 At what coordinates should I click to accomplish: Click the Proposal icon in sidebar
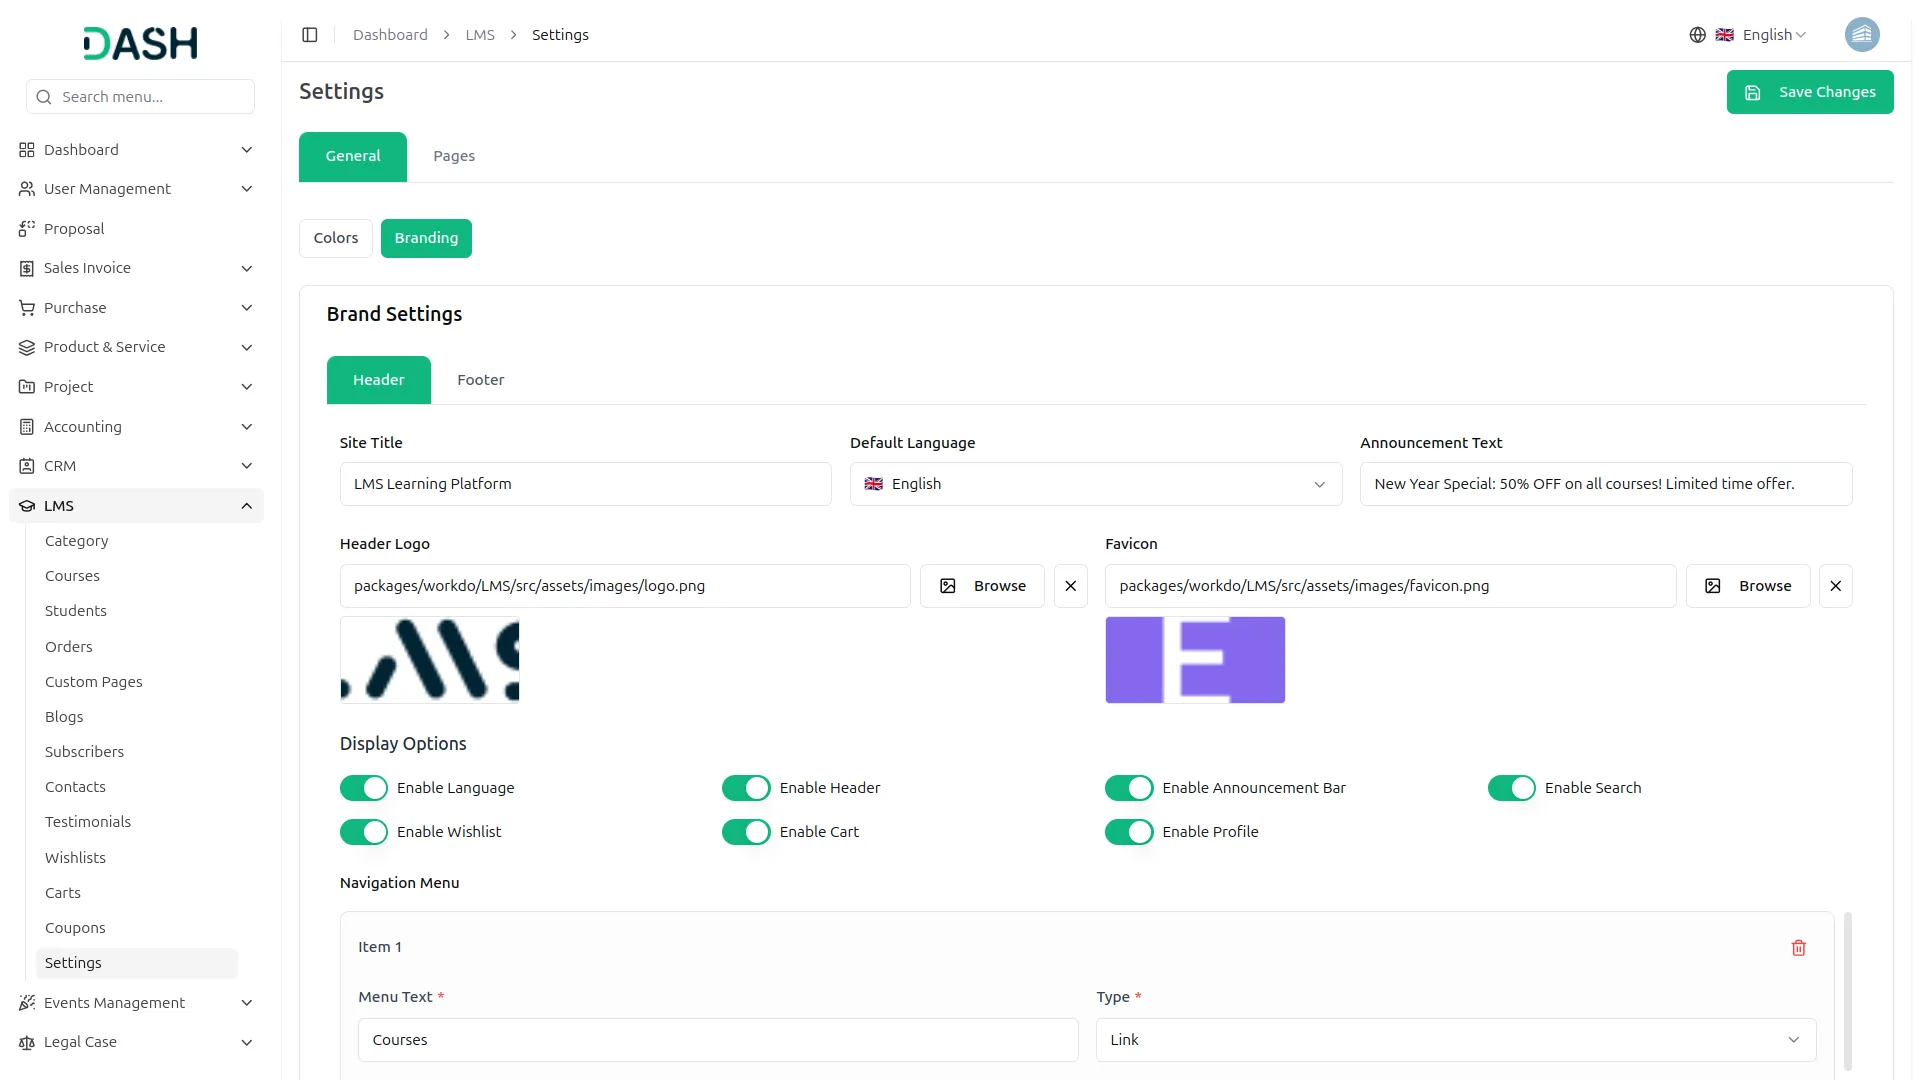[x=27, y=229]
